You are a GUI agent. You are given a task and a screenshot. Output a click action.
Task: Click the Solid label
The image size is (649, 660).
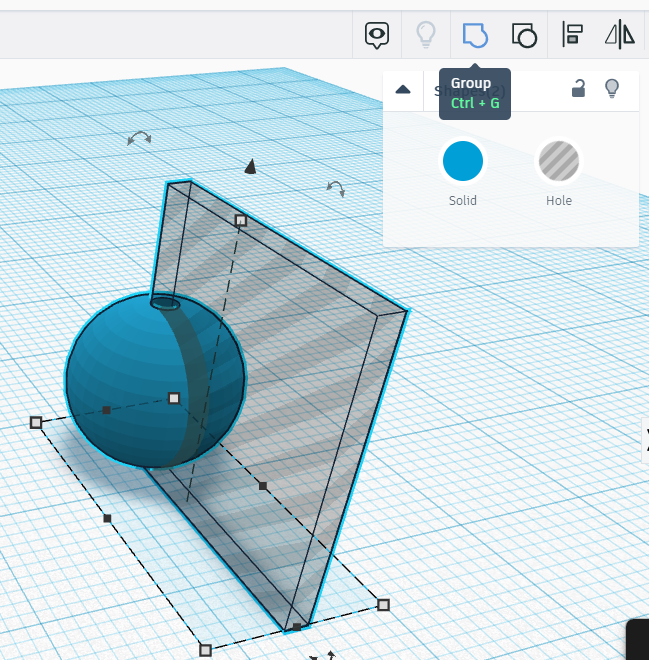(x=463, y=200)
